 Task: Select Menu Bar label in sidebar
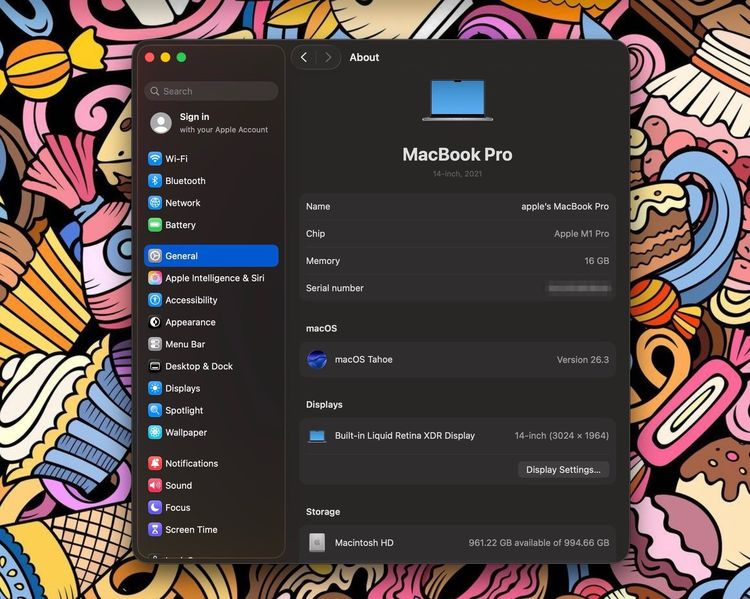coord(185,344)
